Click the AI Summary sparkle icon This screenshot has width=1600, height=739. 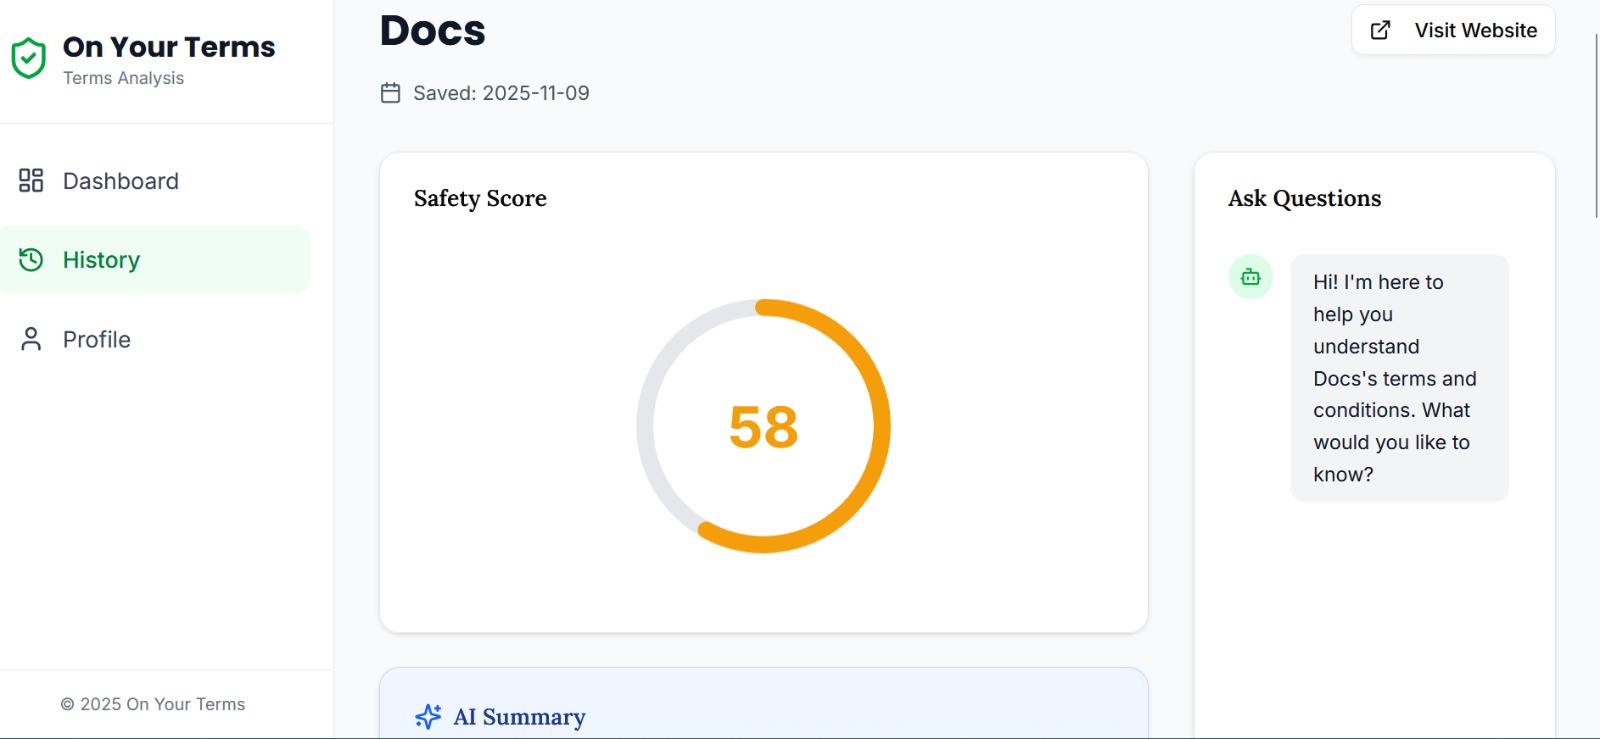[x=428, y=716]
